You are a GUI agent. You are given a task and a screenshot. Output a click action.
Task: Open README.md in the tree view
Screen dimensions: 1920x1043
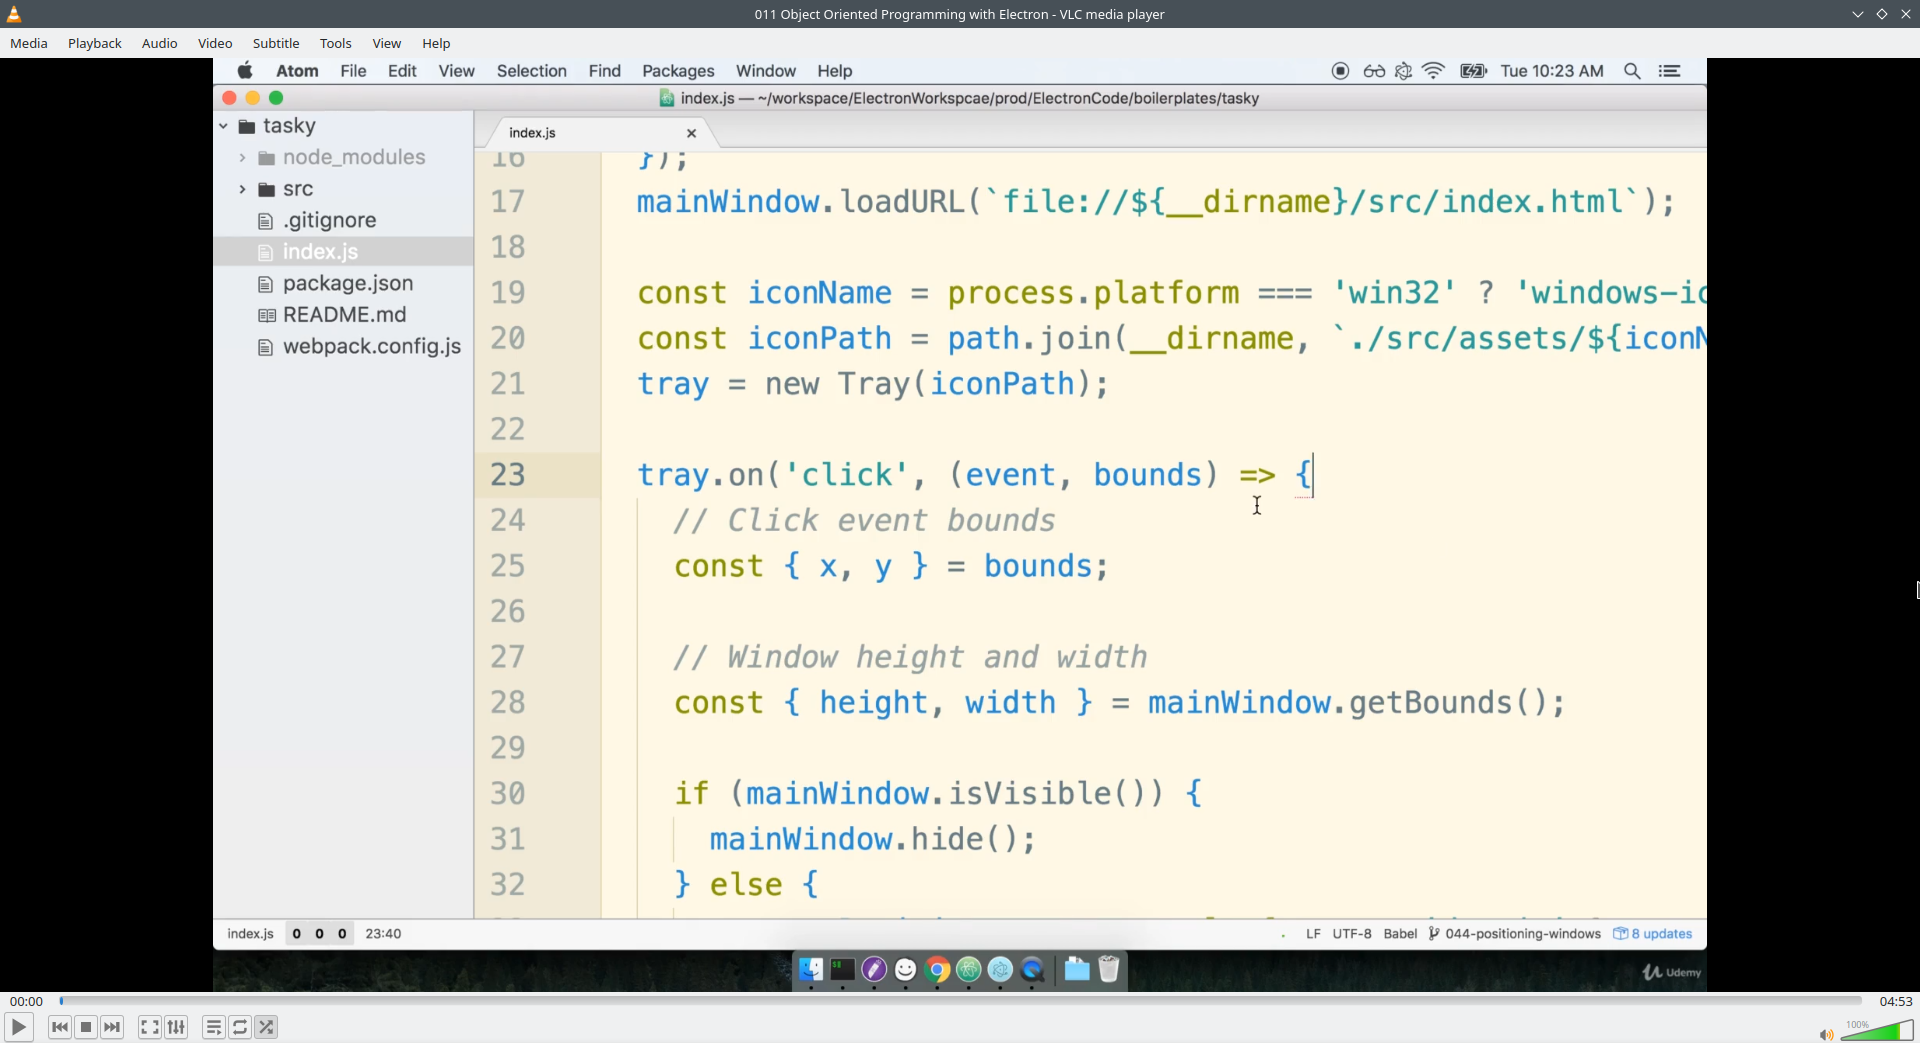pyautogui.click(x=343, y=315)
